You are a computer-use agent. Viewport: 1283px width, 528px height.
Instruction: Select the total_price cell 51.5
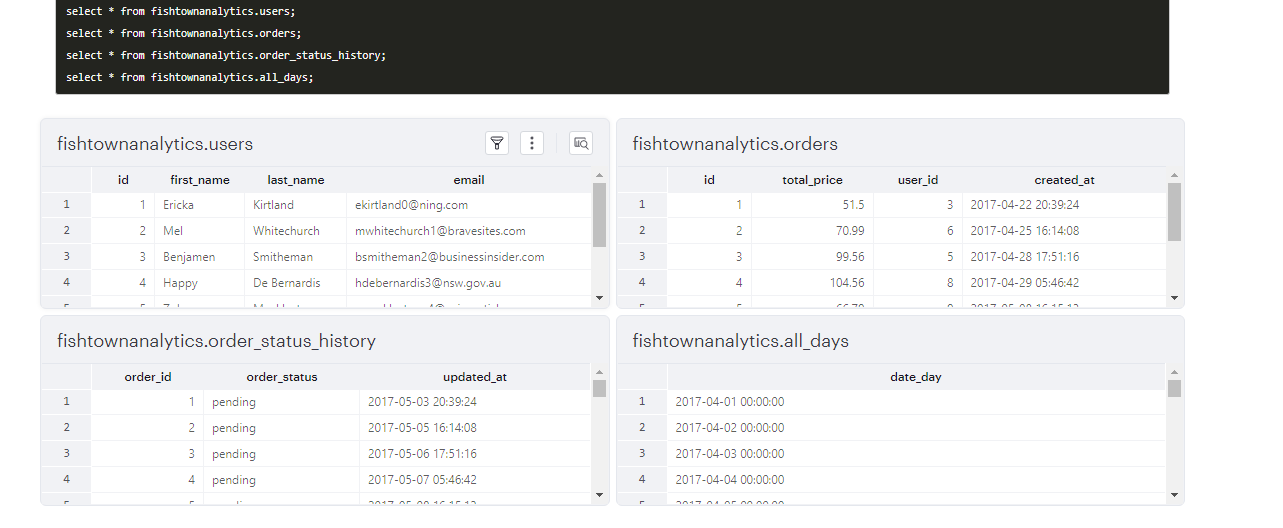pos(812,205)
